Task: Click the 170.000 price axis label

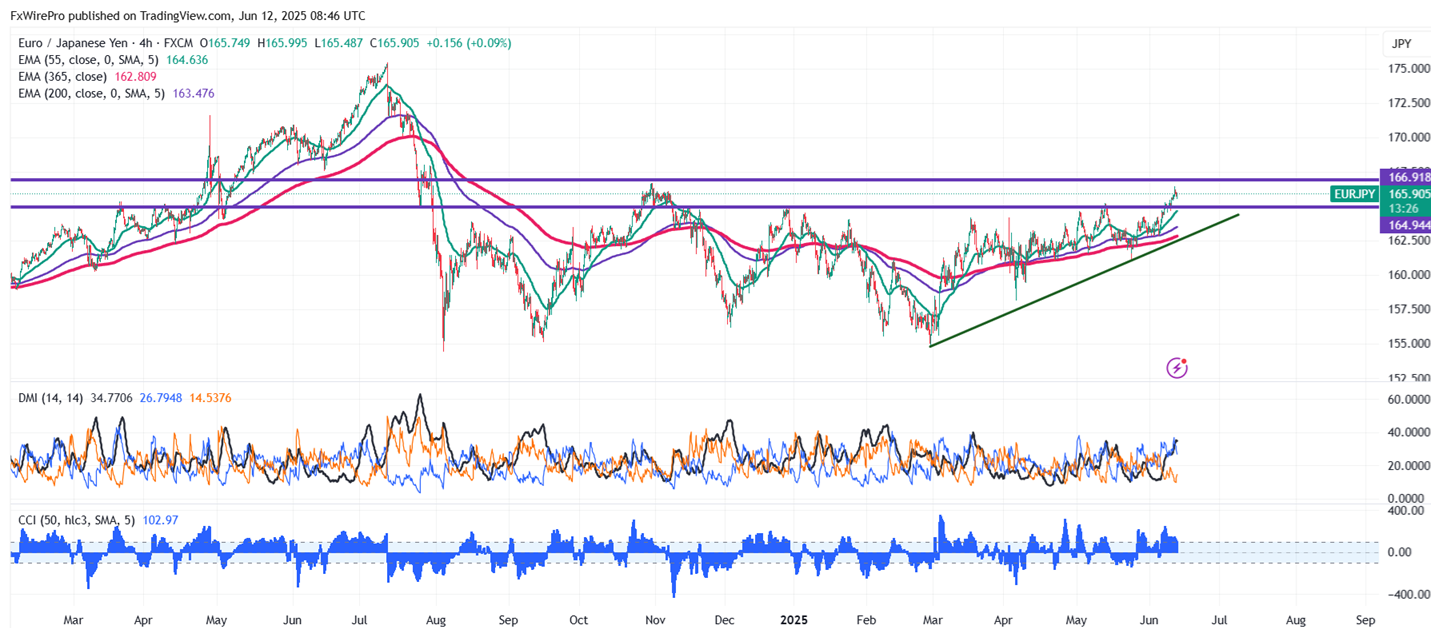Action: (x=1407, y=138)
